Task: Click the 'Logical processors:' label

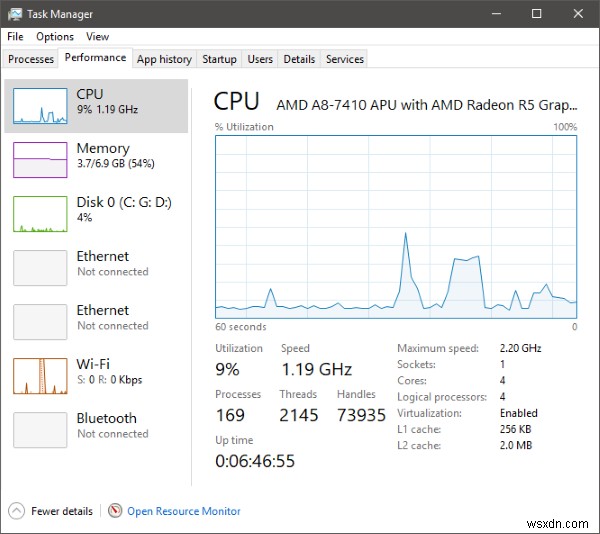Action: tap(442, 397)
